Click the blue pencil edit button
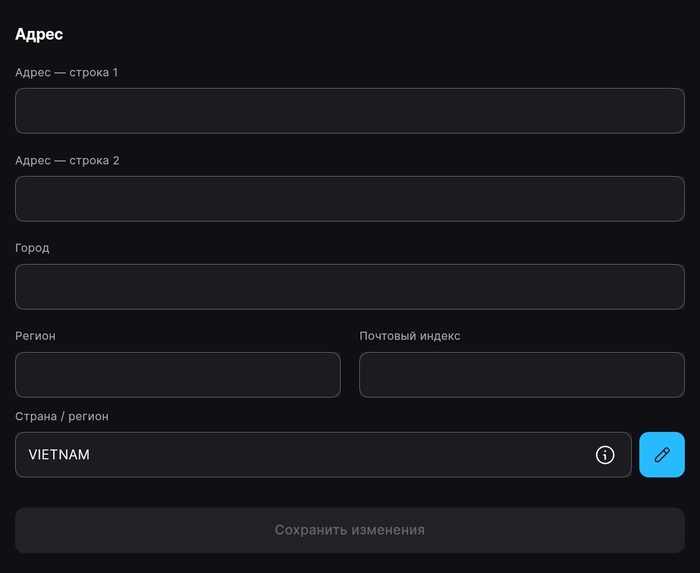The image size is (700, 573). coord(662,455)
